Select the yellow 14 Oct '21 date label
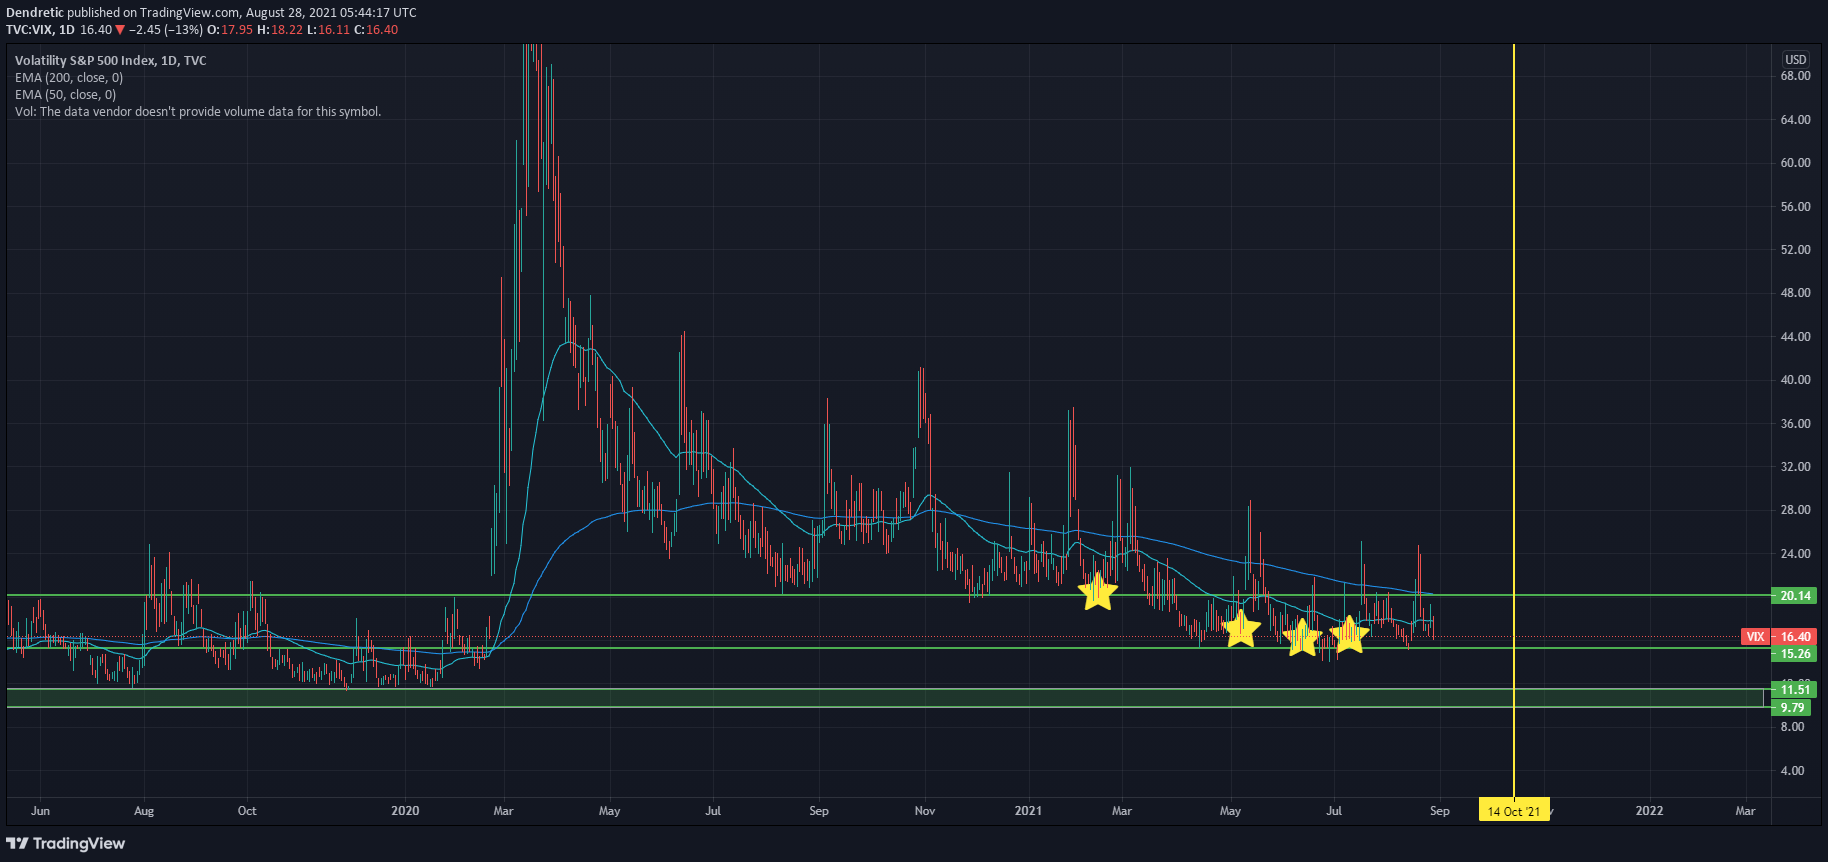Viewport: 1828px width, 862px height. (x=1514, y=811)
